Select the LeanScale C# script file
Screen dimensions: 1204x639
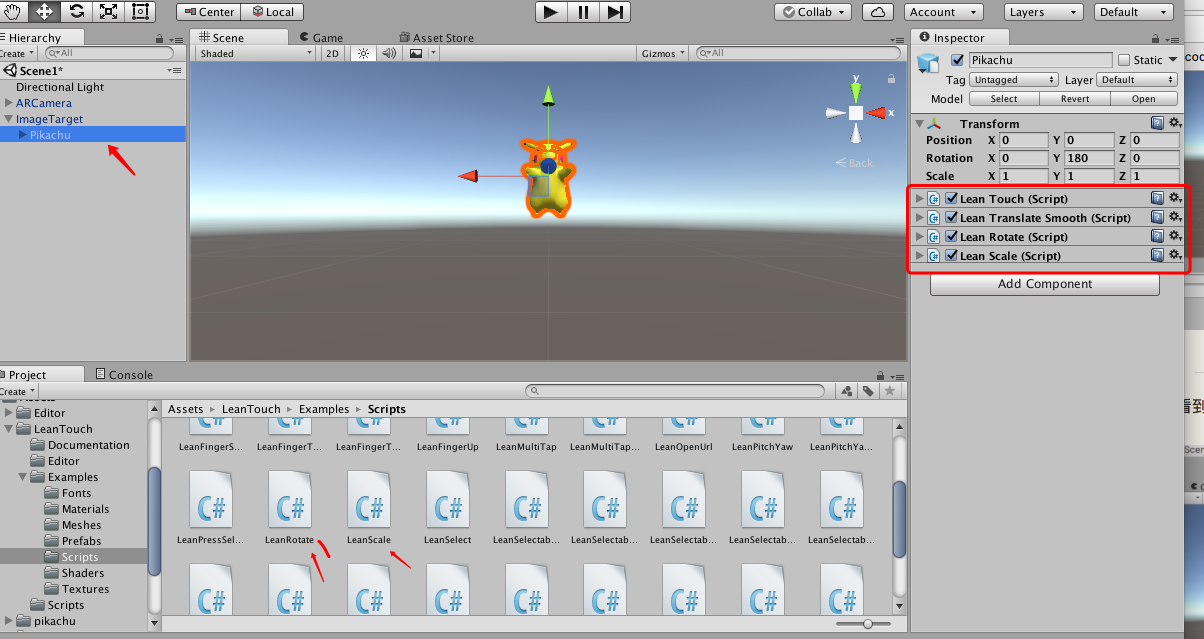[369, 507]
